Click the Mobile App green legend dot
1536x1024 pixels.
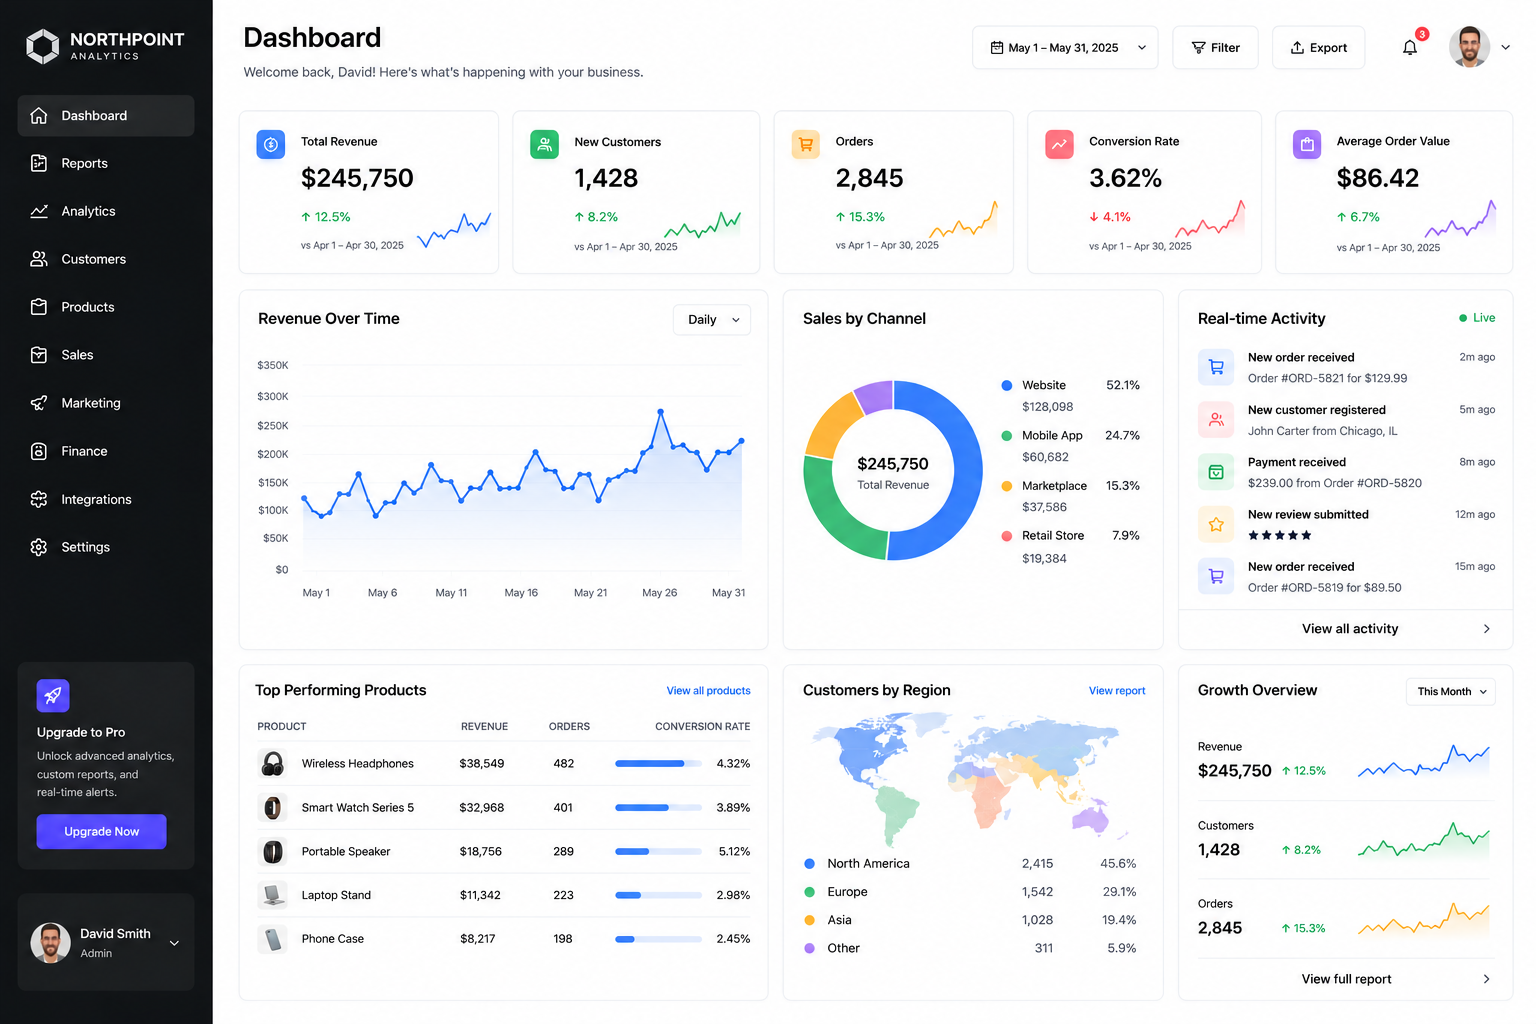click(x=1007, y=436)
